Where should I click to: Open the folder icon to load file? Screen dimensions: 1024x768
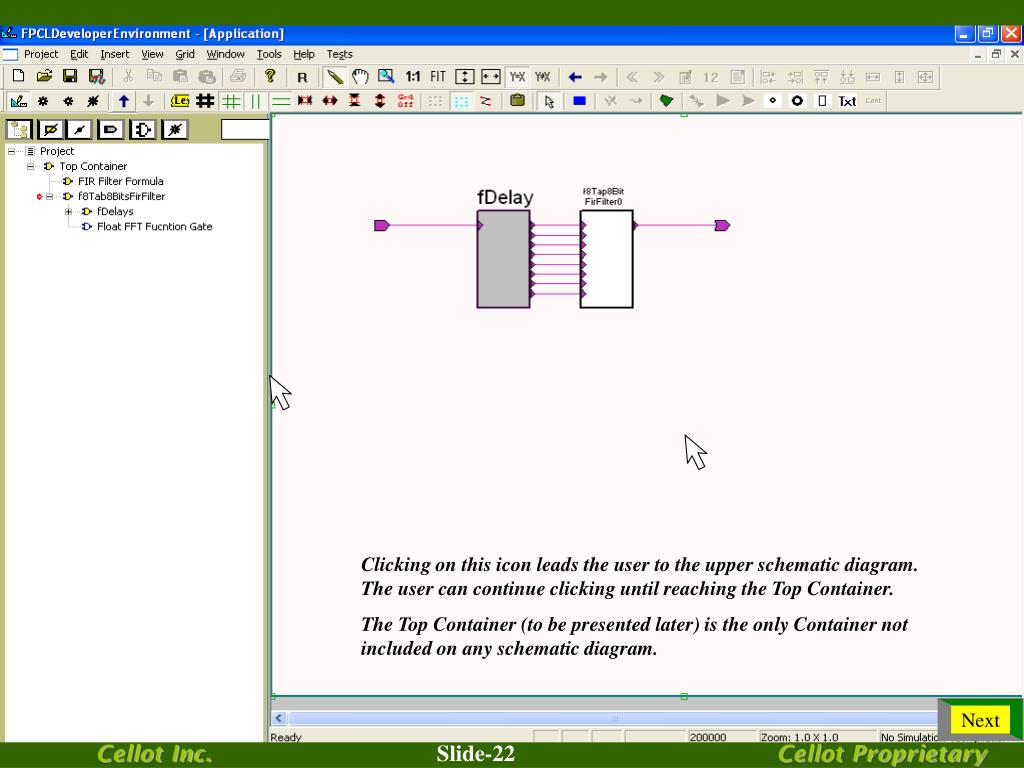click(45, 77)
